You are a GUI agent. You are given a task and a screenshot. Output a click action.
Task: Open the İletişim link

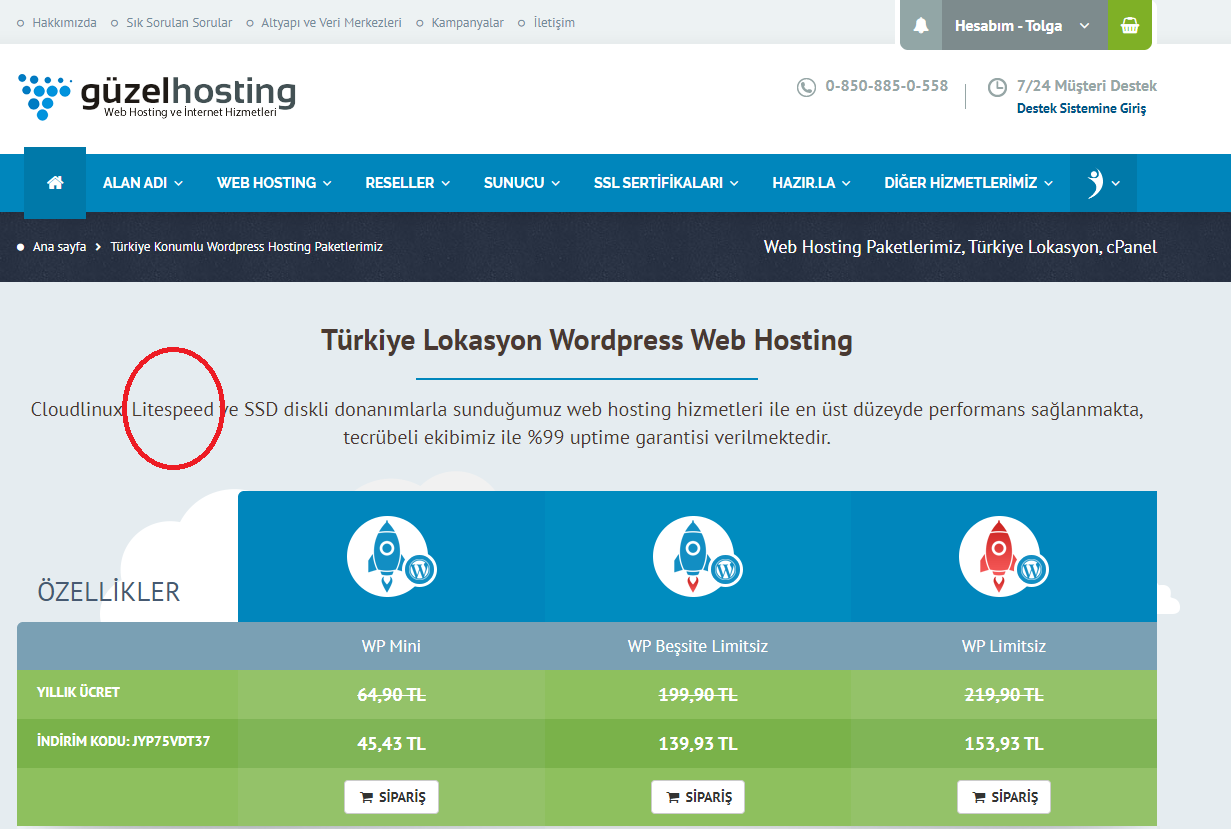pos(554,22)
